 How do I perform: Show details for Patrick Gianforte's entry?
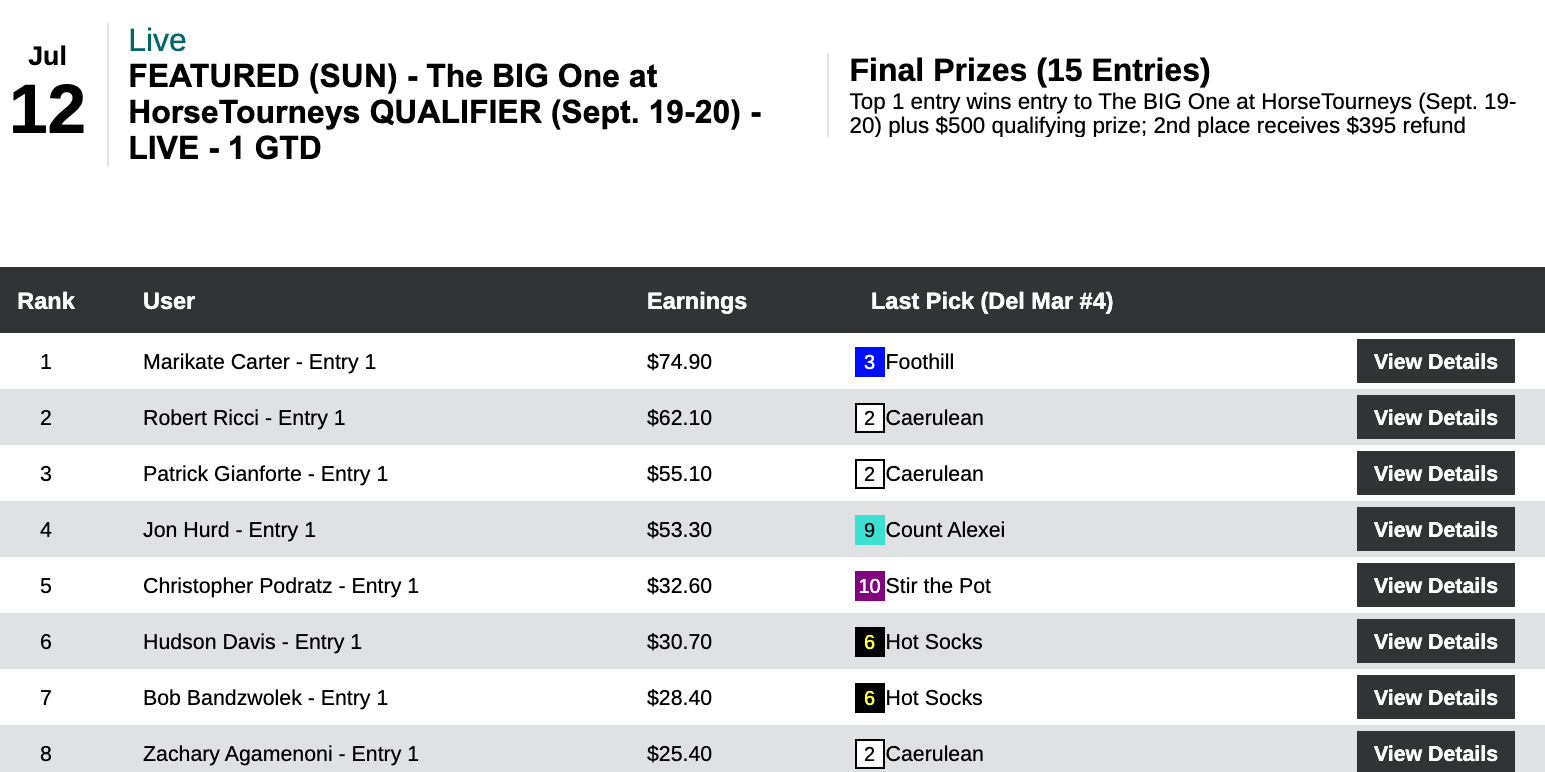(1435, 474)
